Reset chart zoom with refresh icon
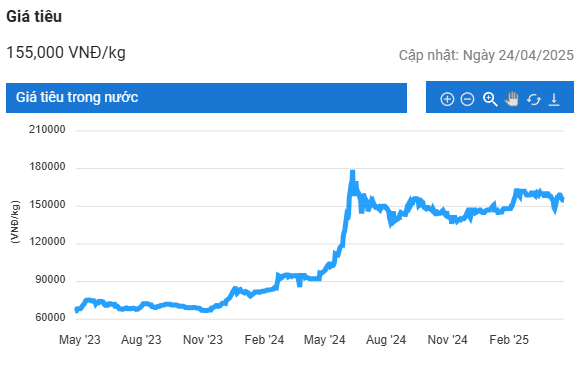The height and width of the screenshot is (365, 586). pos(534,99)
